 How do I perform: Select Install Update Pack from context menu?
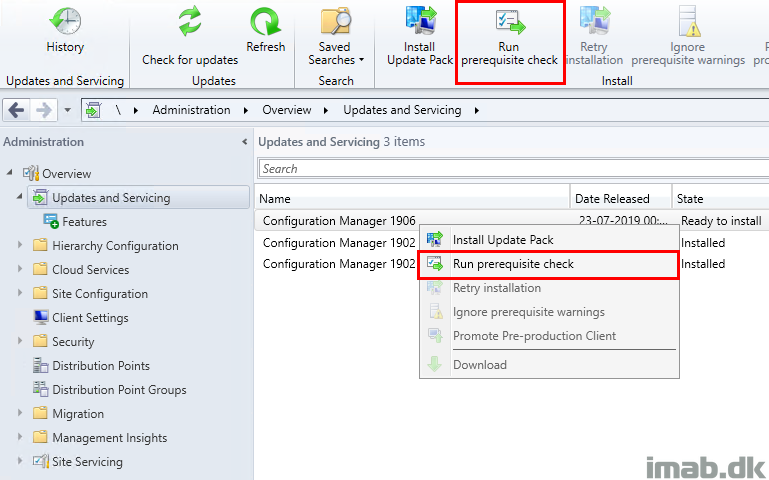503,240
